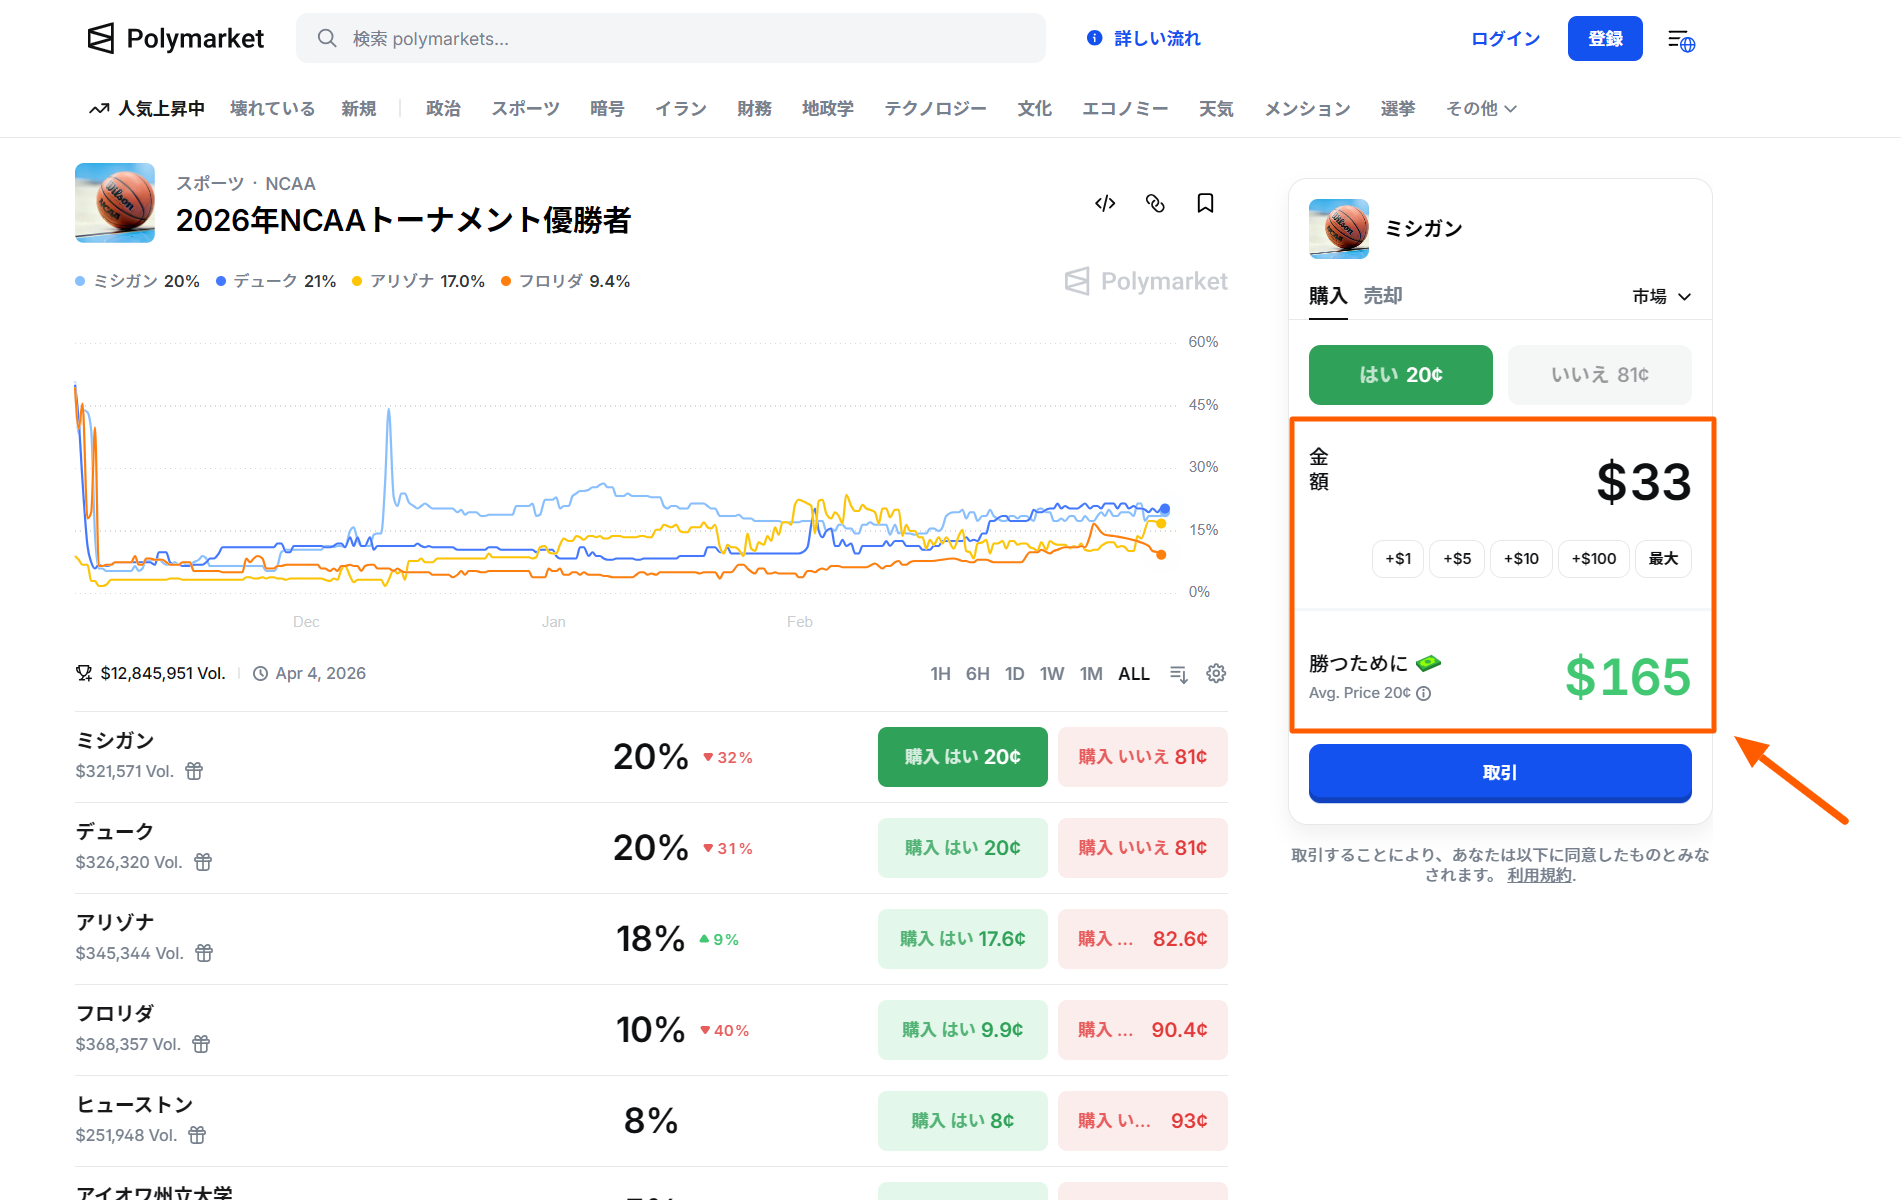Switch chart timeframe to 1D
Image resolution: width=1901 pixels, height=1200 pixels.
(x=1014, y=673)
